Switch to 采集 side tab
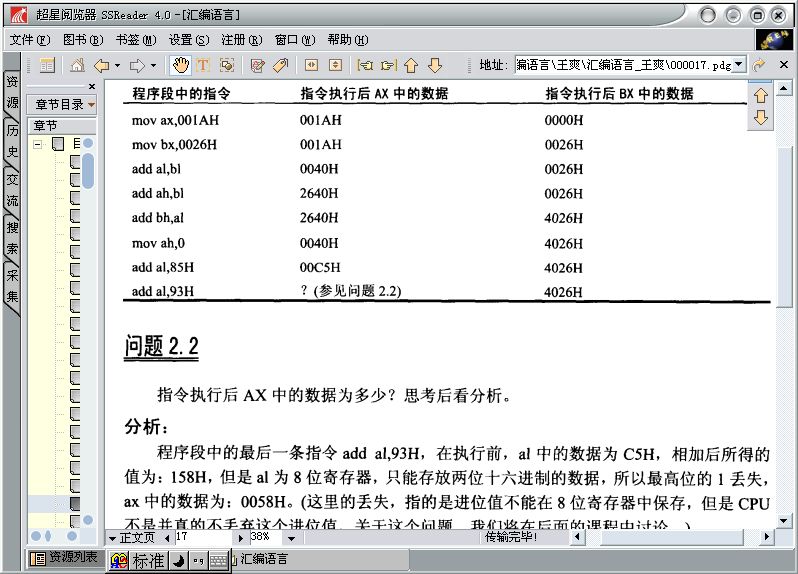Screen dimensions: 798x574 click(x=12, y=286)
